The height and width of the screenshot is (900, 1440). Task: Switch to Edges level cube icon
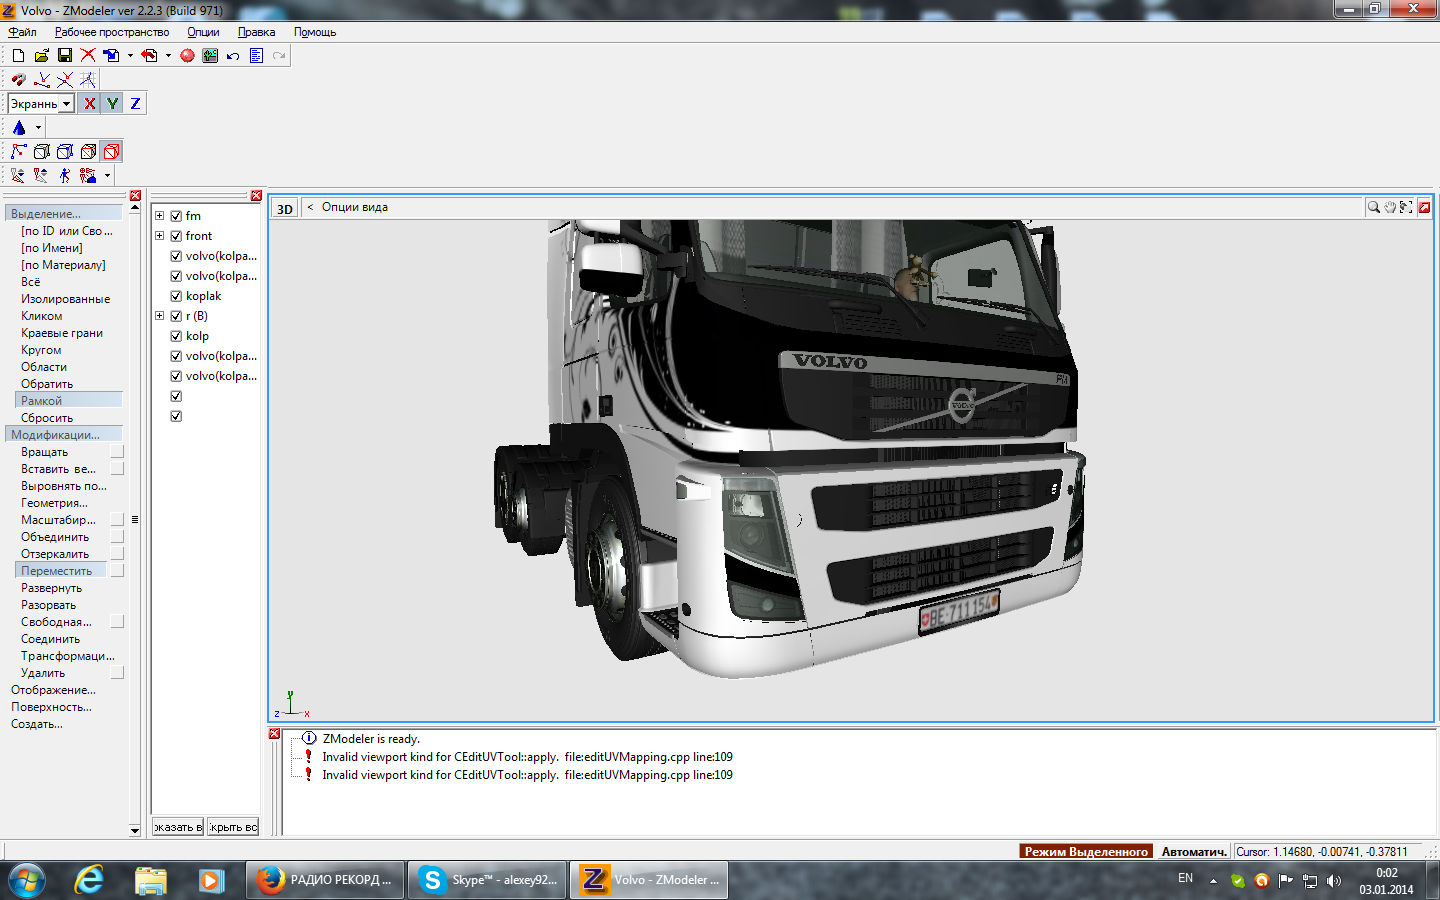point(42,152)
